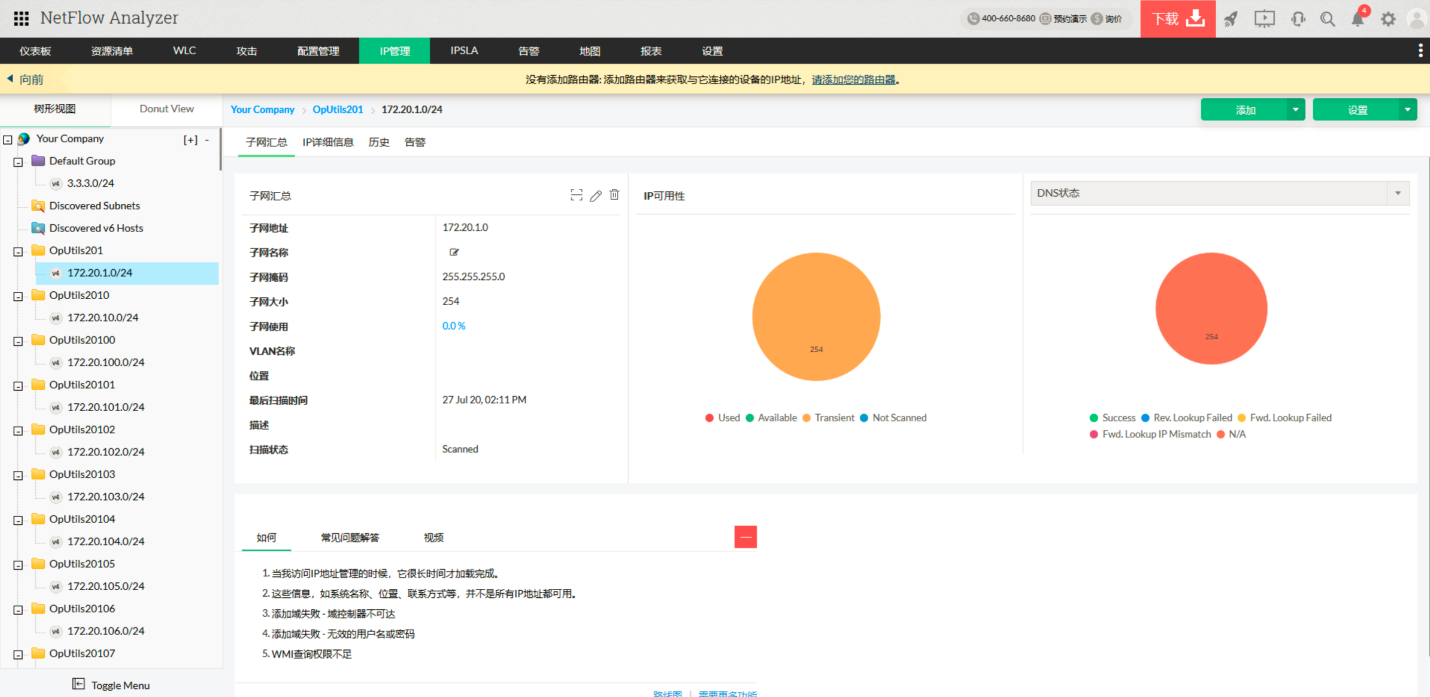Collapse the OpUtils20100 node
Image resolution: width=1430 pixels, height=697 pixels.
pyautogui.click(x=18, y=341)
